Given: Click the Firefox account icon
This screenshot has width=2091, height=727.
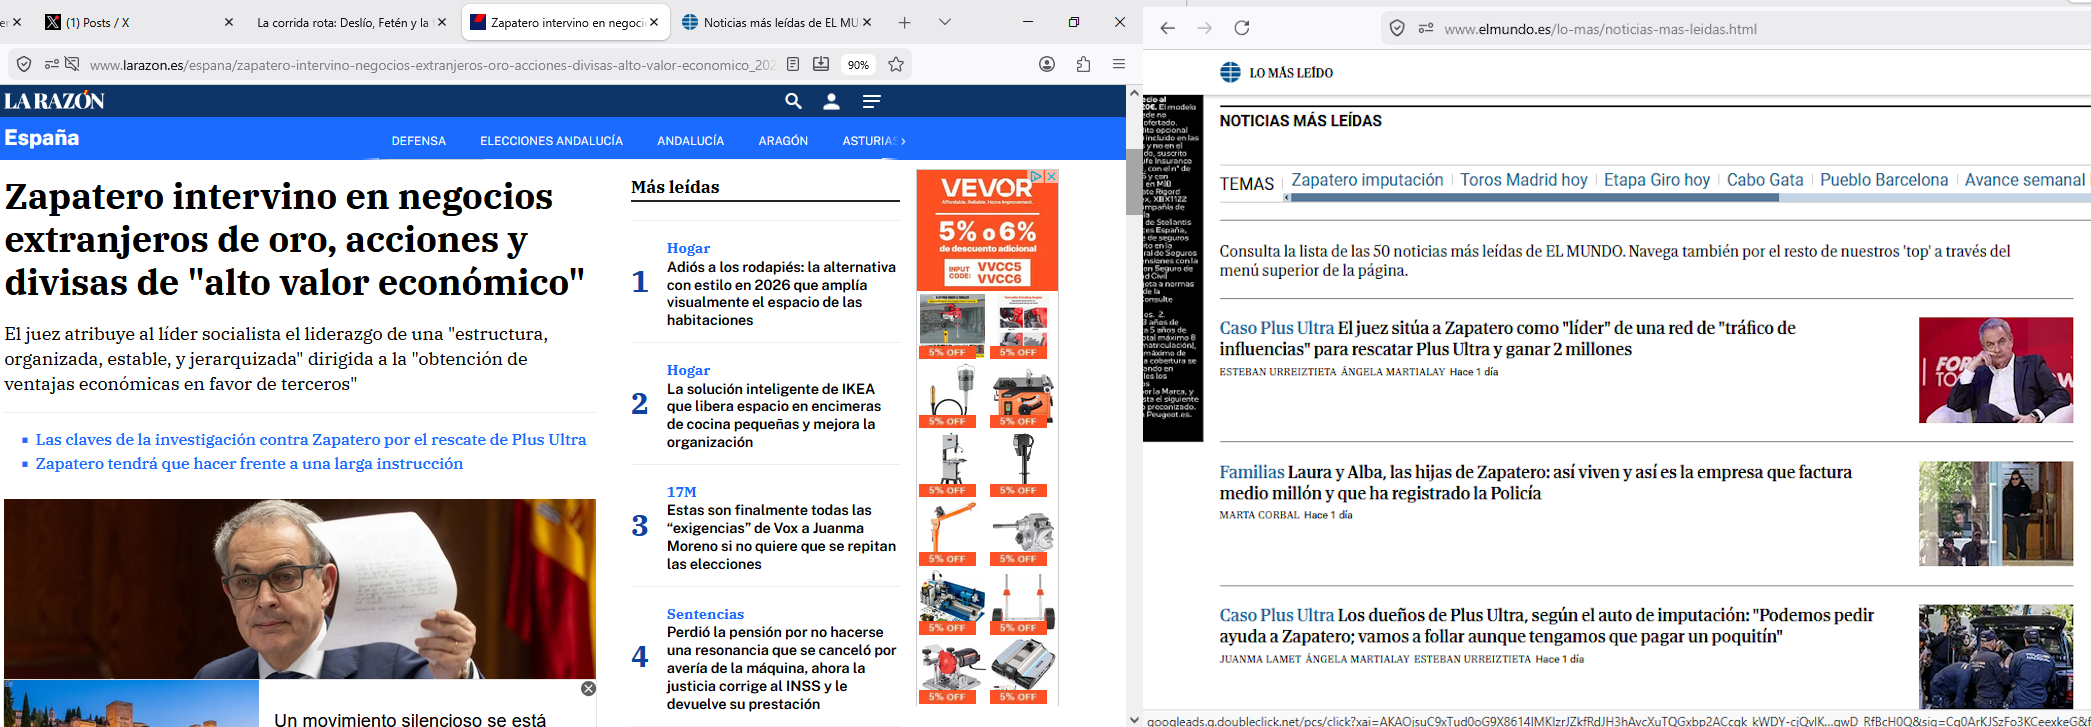Looking at the screenshot, I should click(x=1047, y=65).
